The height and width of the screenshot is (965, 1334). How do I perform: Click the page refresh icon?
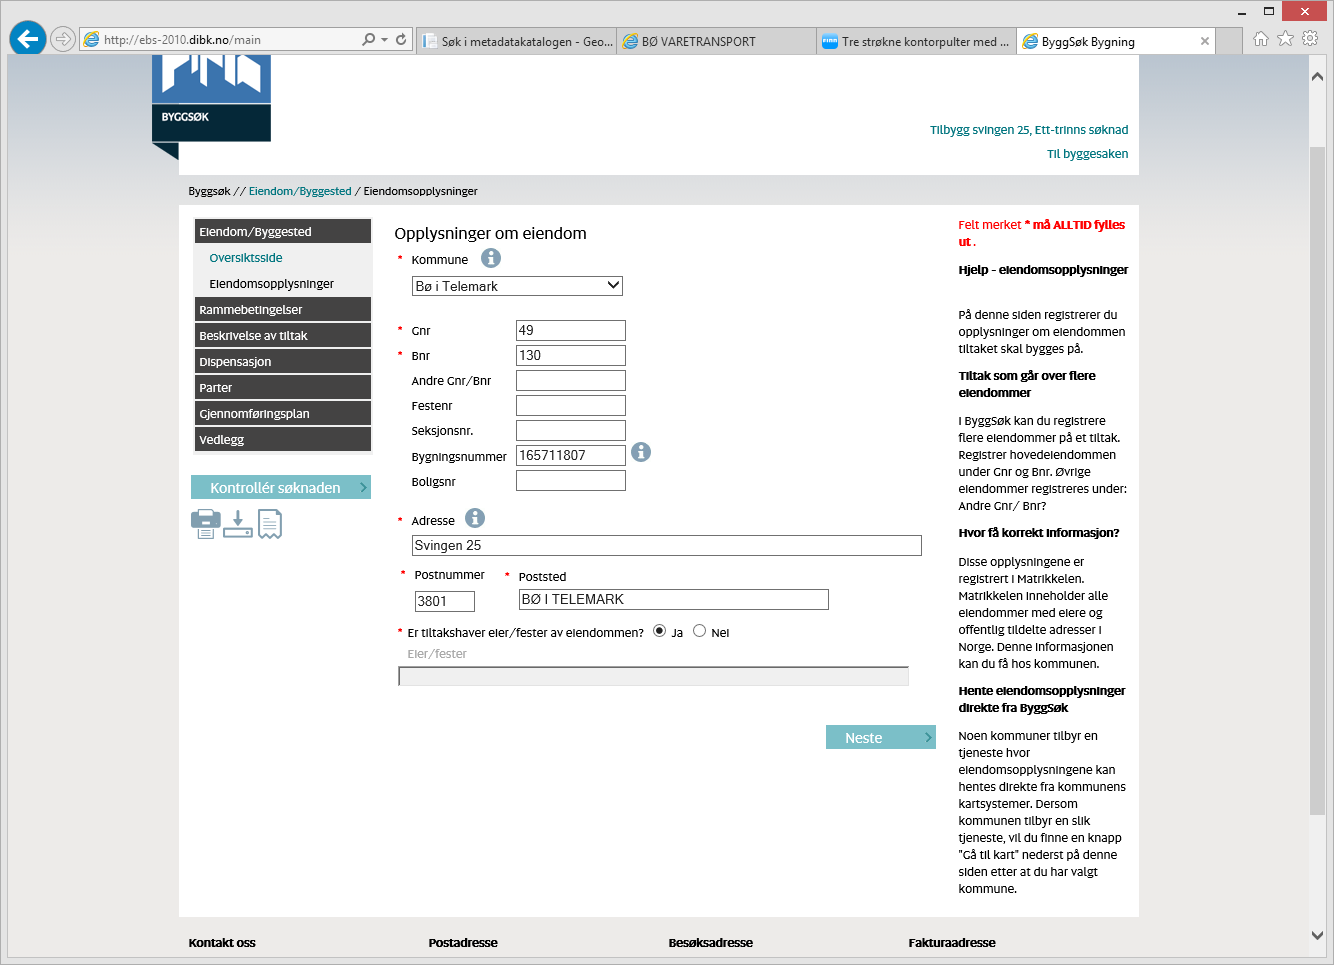pyautogui.click(x=401, y=40)
